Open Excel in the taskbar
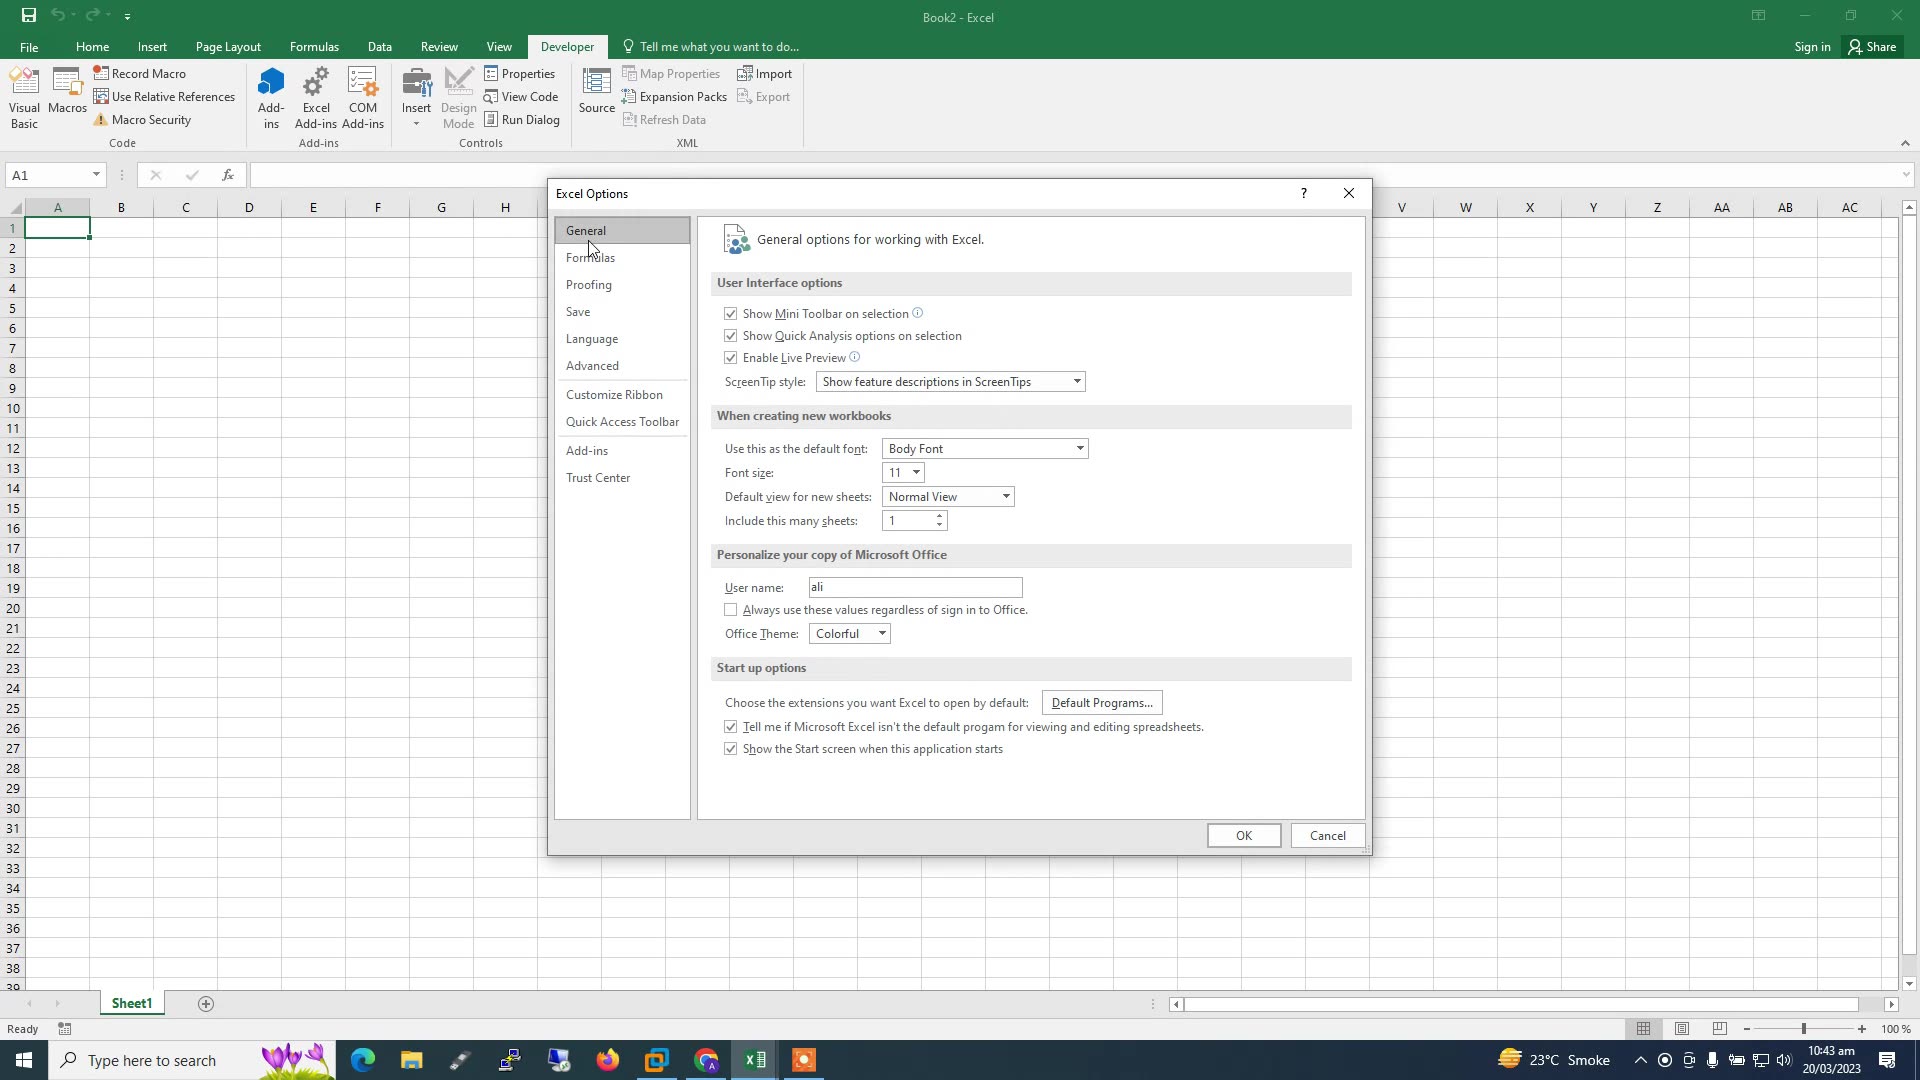The height and width of the screenshot is (1080, 1920). [x=755, y=1059]
